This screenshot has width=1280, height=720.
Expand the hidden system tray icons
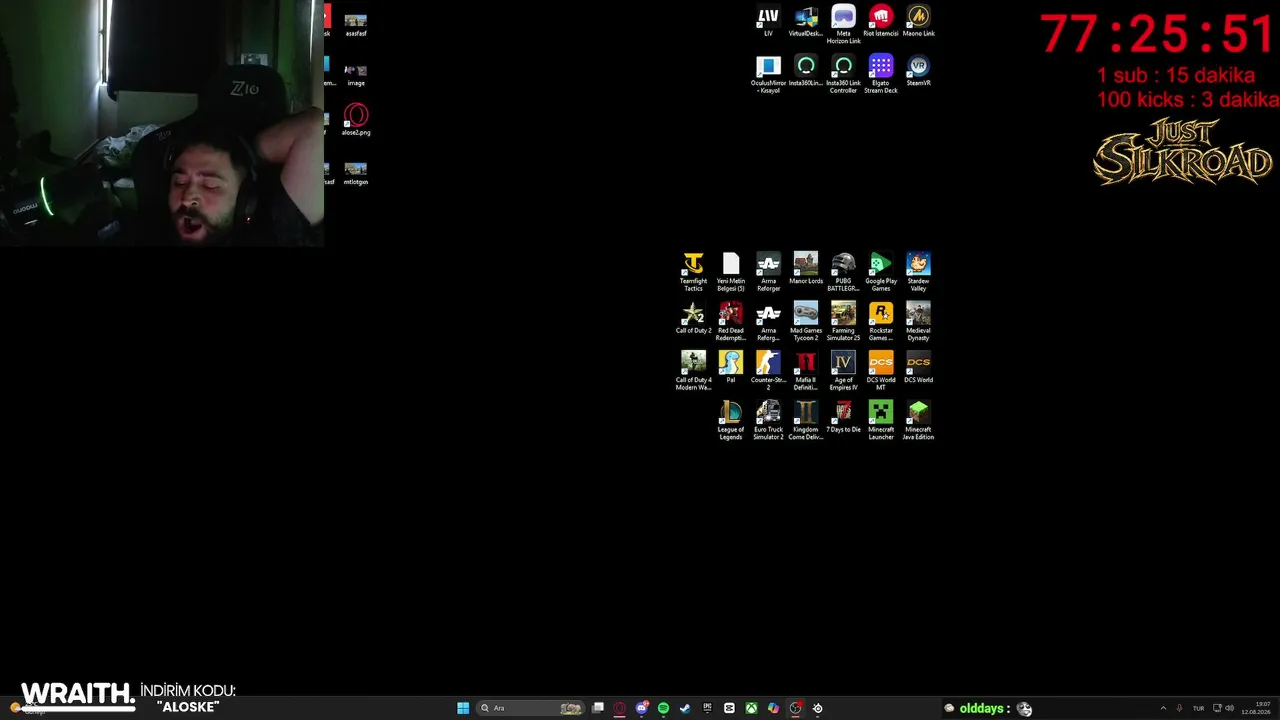click(1163, 708)
